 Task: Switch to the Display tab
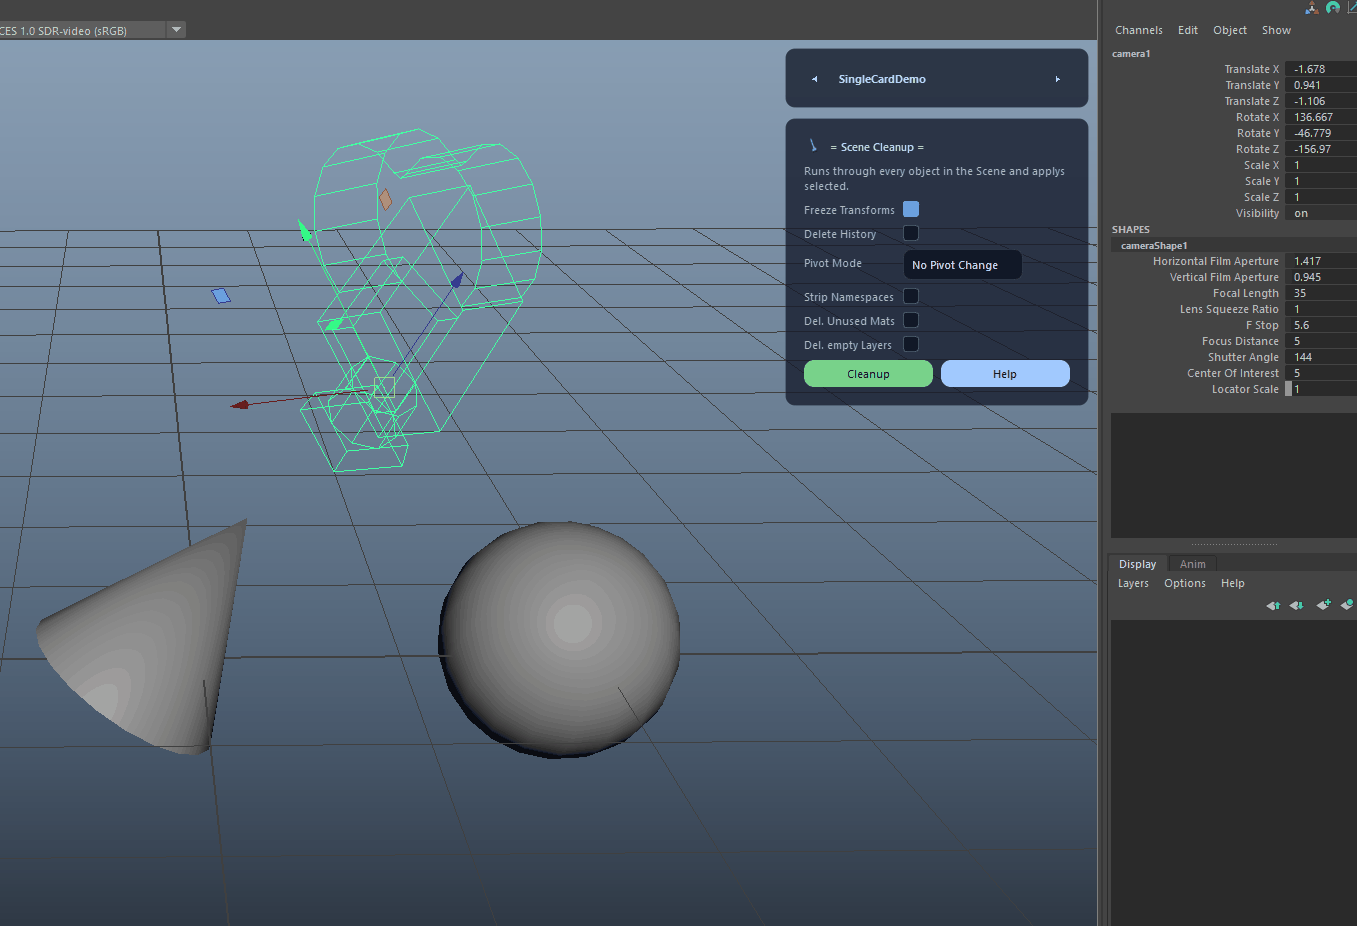point(1137,564)
